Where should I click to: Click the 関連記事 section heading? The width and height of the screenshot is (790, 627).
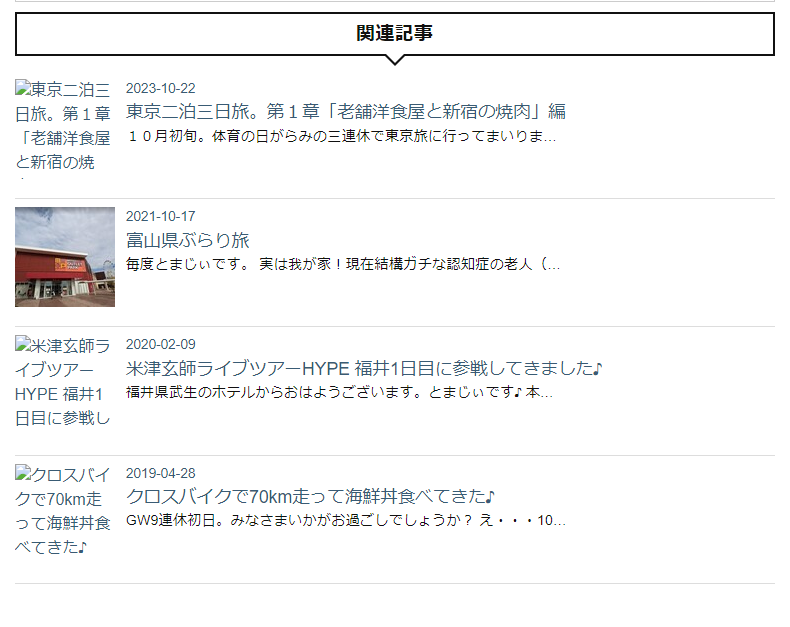click(x=395, y=33)
